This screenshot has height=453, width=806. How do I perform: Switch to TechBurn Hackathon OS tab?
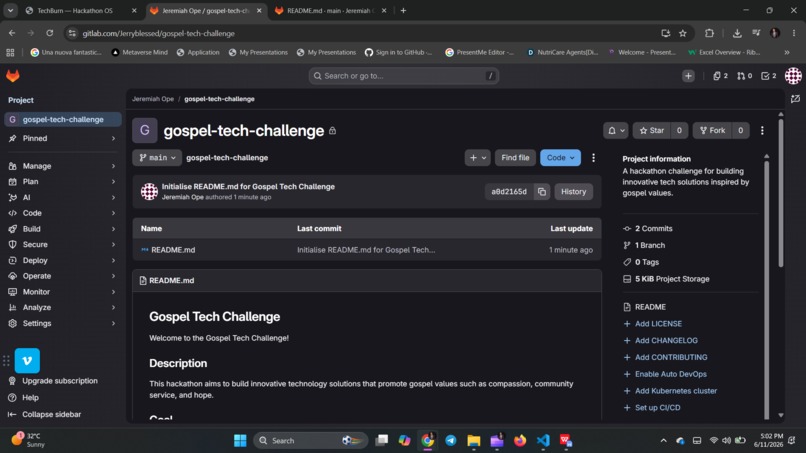81,10
